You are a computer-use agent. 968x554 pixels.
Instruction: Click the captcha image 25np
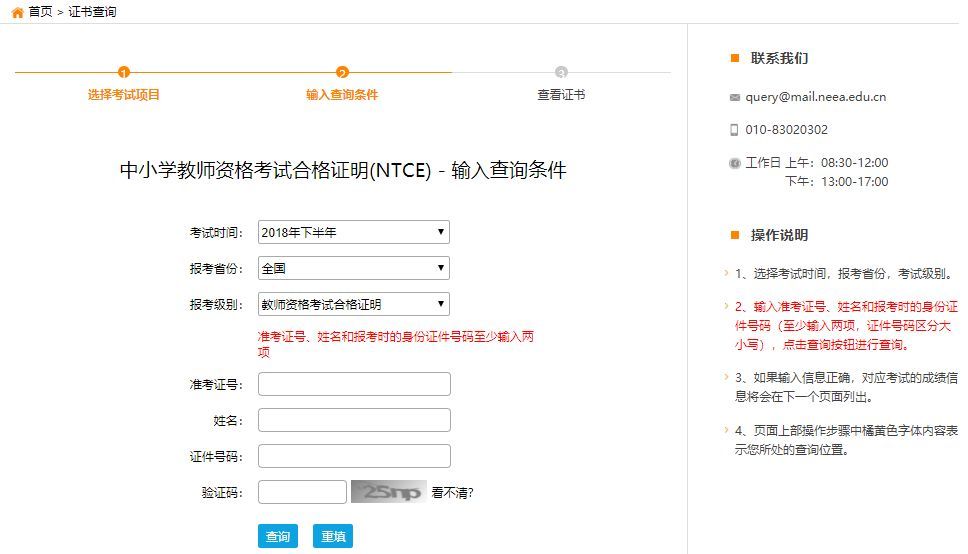tap(388, 492)
